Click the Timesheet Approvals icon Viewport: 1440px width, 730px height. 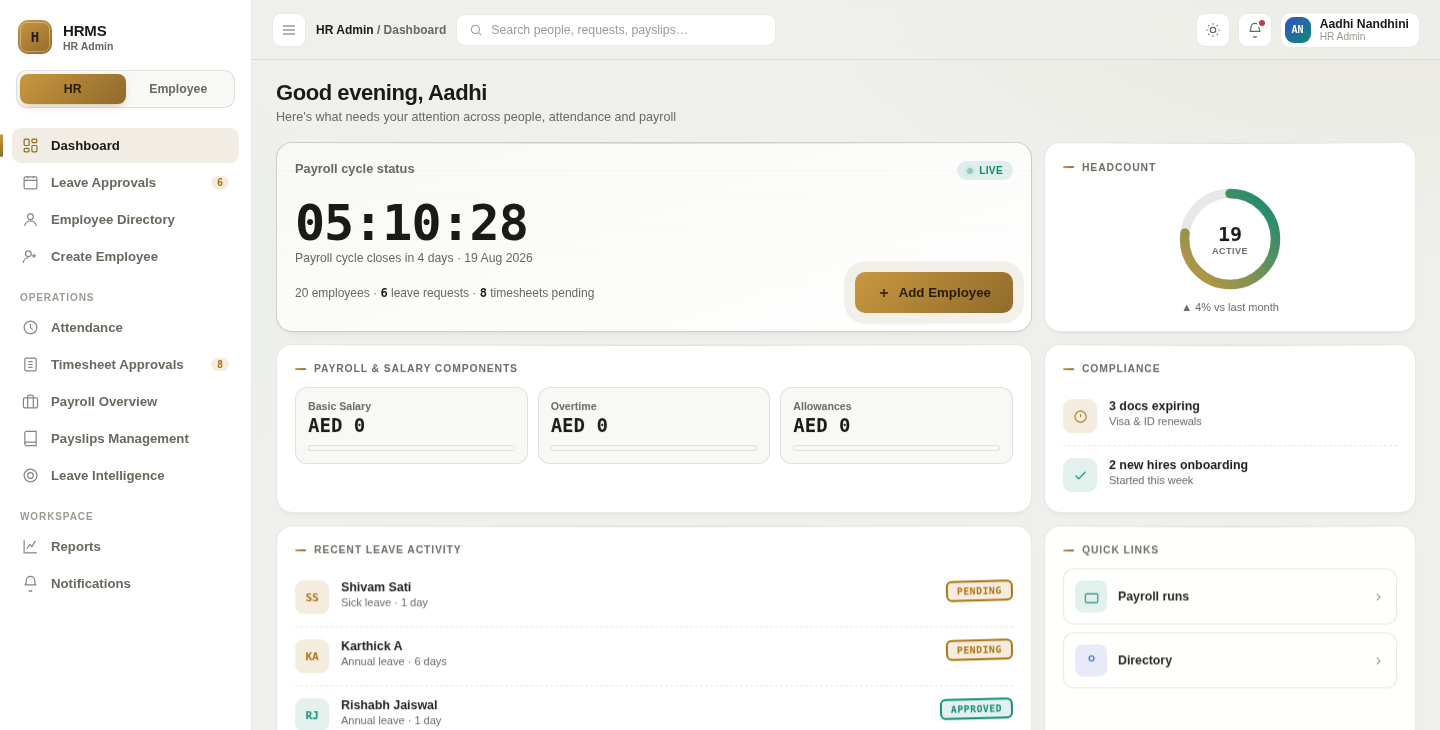tap(30, 364)
